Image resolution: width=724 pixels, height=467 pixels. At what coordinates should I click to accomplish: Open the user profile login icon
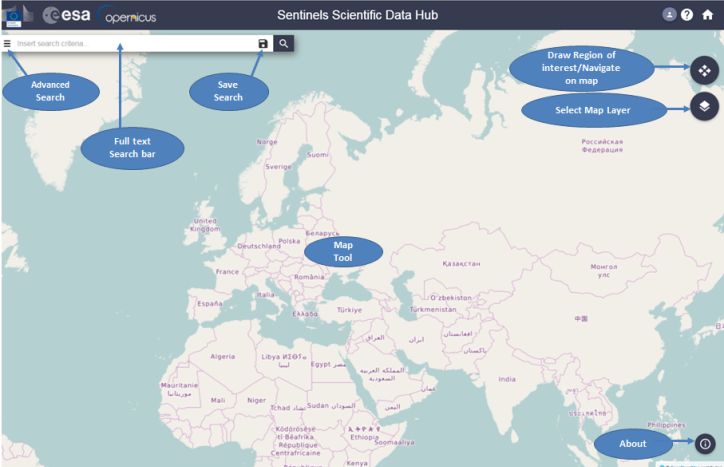point(669,15)
